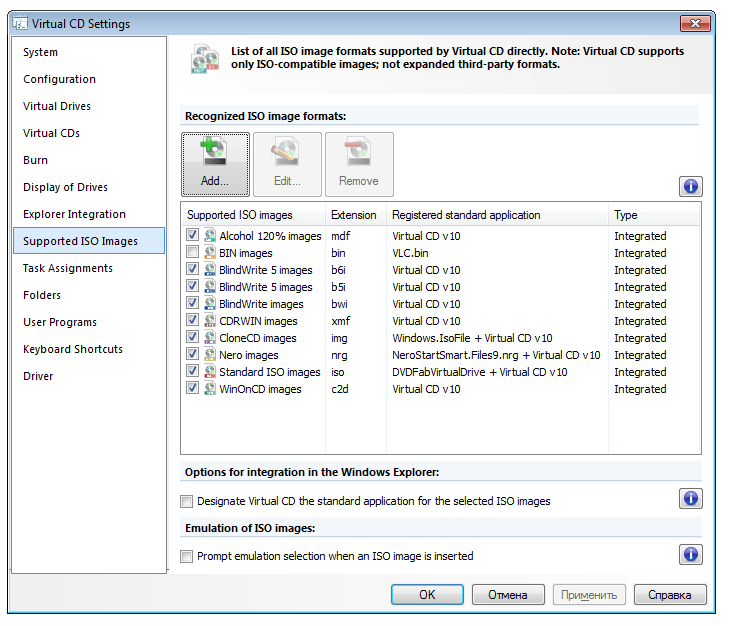The width and height of the screenshot is (735, 626).
Task: Open info for emulation of ISO images
Action: point(690,554)
